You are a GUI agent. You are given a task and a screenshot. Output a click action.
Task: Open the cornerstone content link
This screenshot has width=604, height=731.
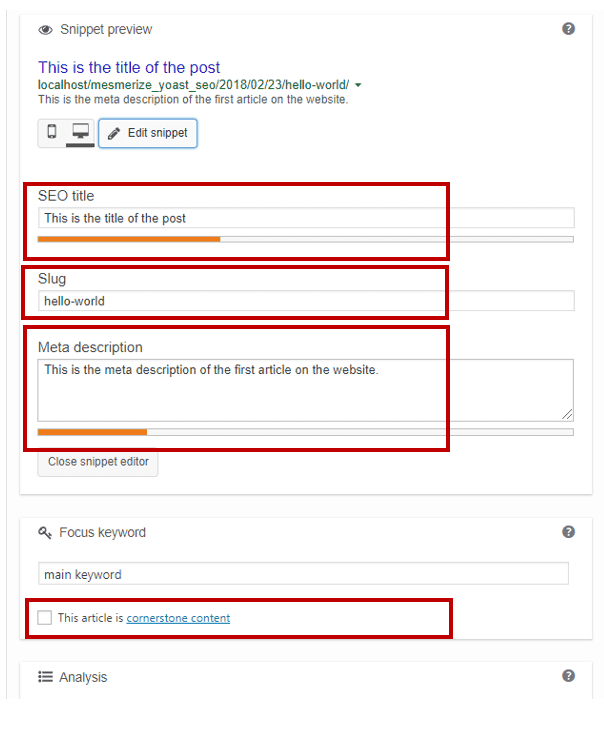click(x=178, y=618)
